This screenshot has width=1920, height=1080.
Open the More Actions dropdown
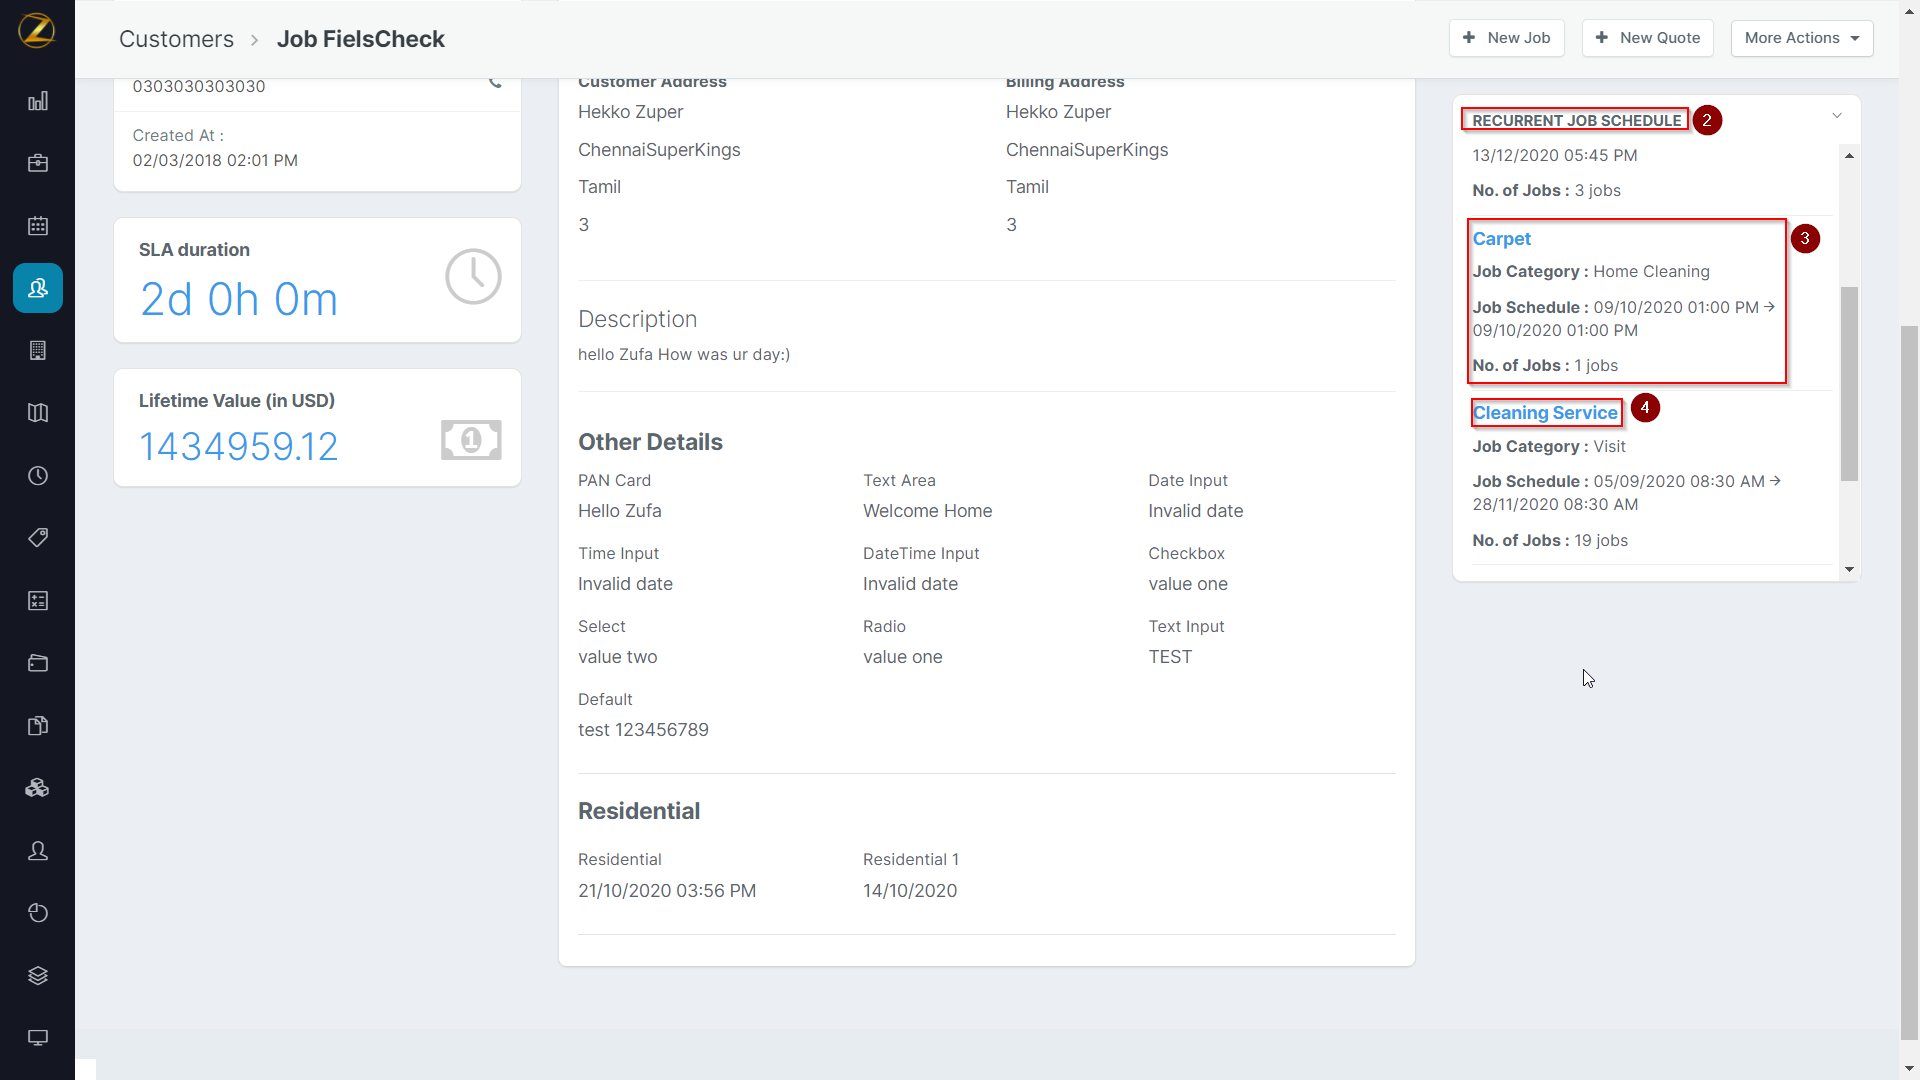coord(1801,38)
